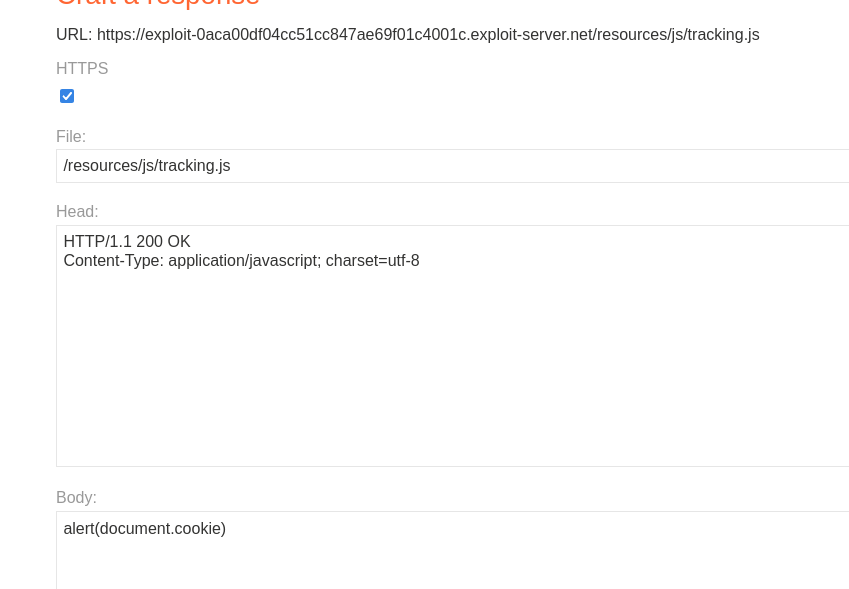This screenshot has width=849, height=589.
Task: Click the "File:" field label
Action: [71, 137]
